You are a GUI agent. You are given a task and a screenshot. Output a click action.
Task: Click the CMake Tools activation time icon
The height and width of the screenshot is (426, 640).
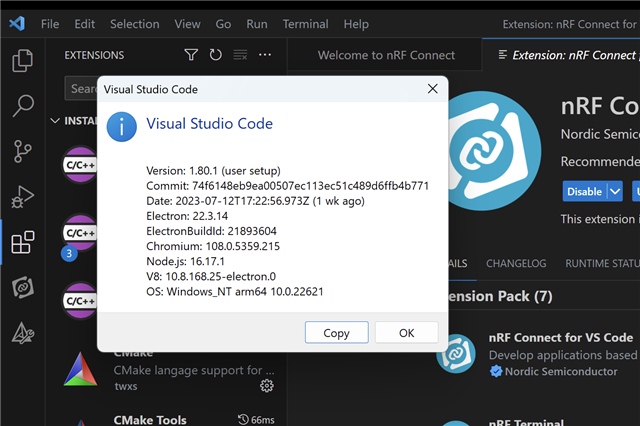tap(243, 419)
